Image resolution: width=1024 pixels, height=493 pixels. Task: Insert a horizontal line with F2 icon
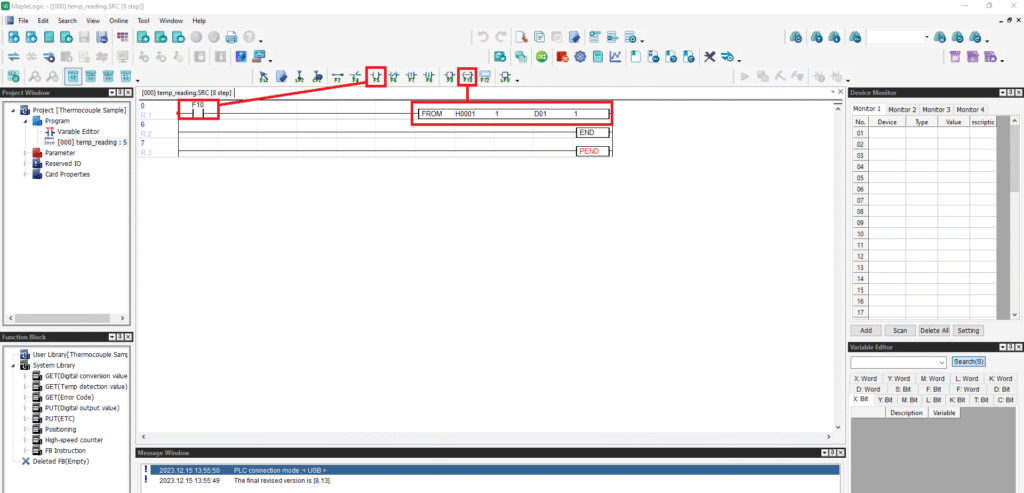tap(338, 76)
